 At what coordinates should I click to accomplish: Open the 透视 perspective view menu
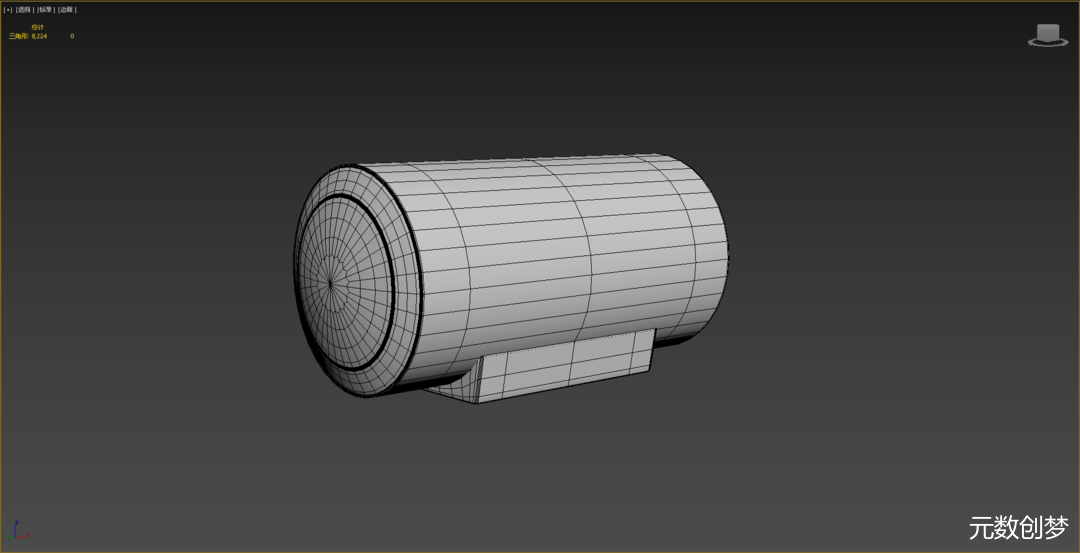click(25, 9)
